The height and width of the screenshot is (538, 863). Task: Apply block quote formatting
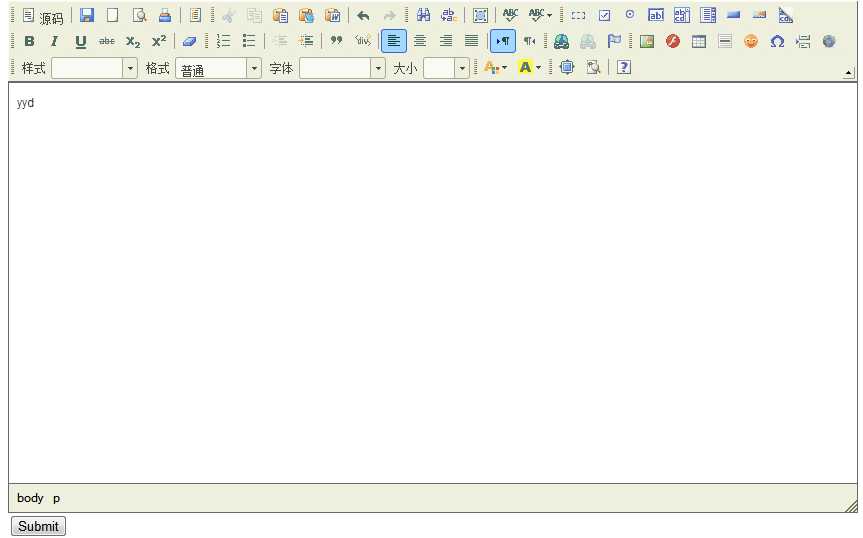coord(336,41)
